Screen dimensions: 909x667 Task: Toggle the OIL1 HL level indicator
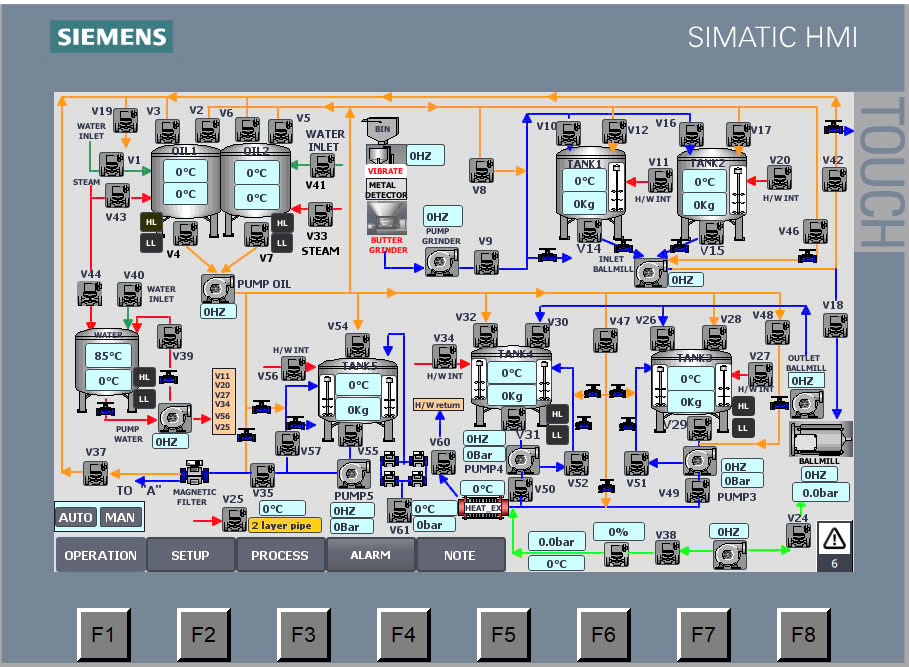[x=151, y=222]
